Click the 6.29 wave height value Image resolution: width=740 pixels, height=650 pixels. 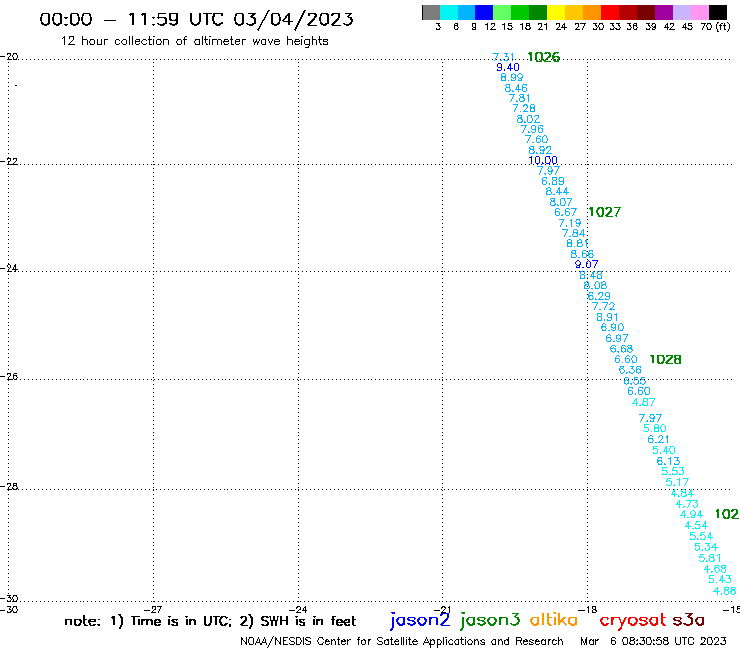tap(599, 296)
